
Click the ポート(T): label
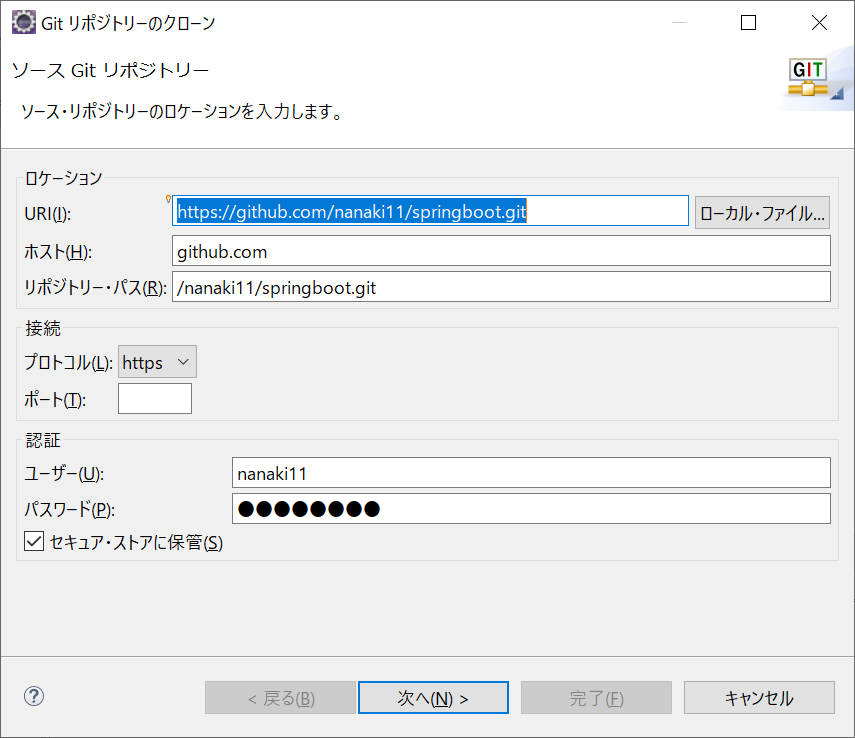click(x=55, y=400)
